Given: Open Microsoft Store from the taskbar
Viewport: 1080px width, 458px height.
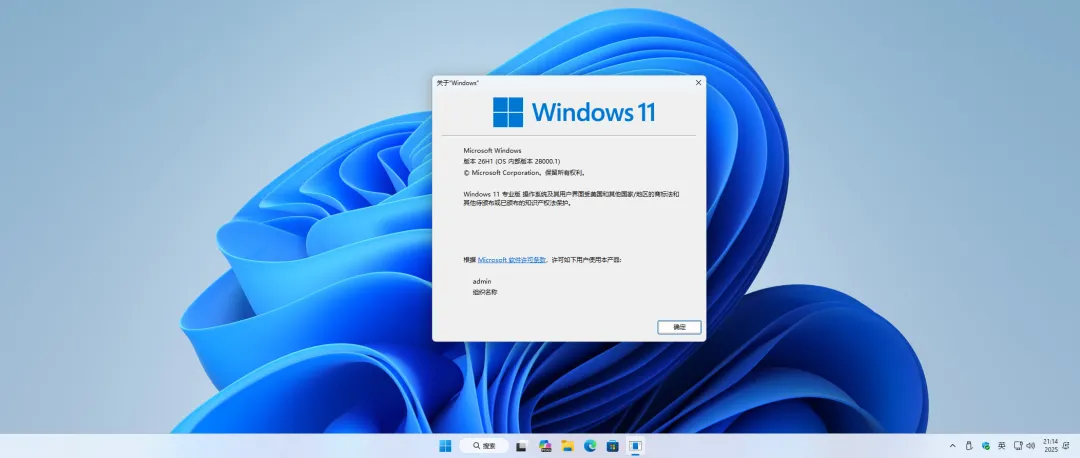Looking at the screenshot, I should click(x=612, y=446).
